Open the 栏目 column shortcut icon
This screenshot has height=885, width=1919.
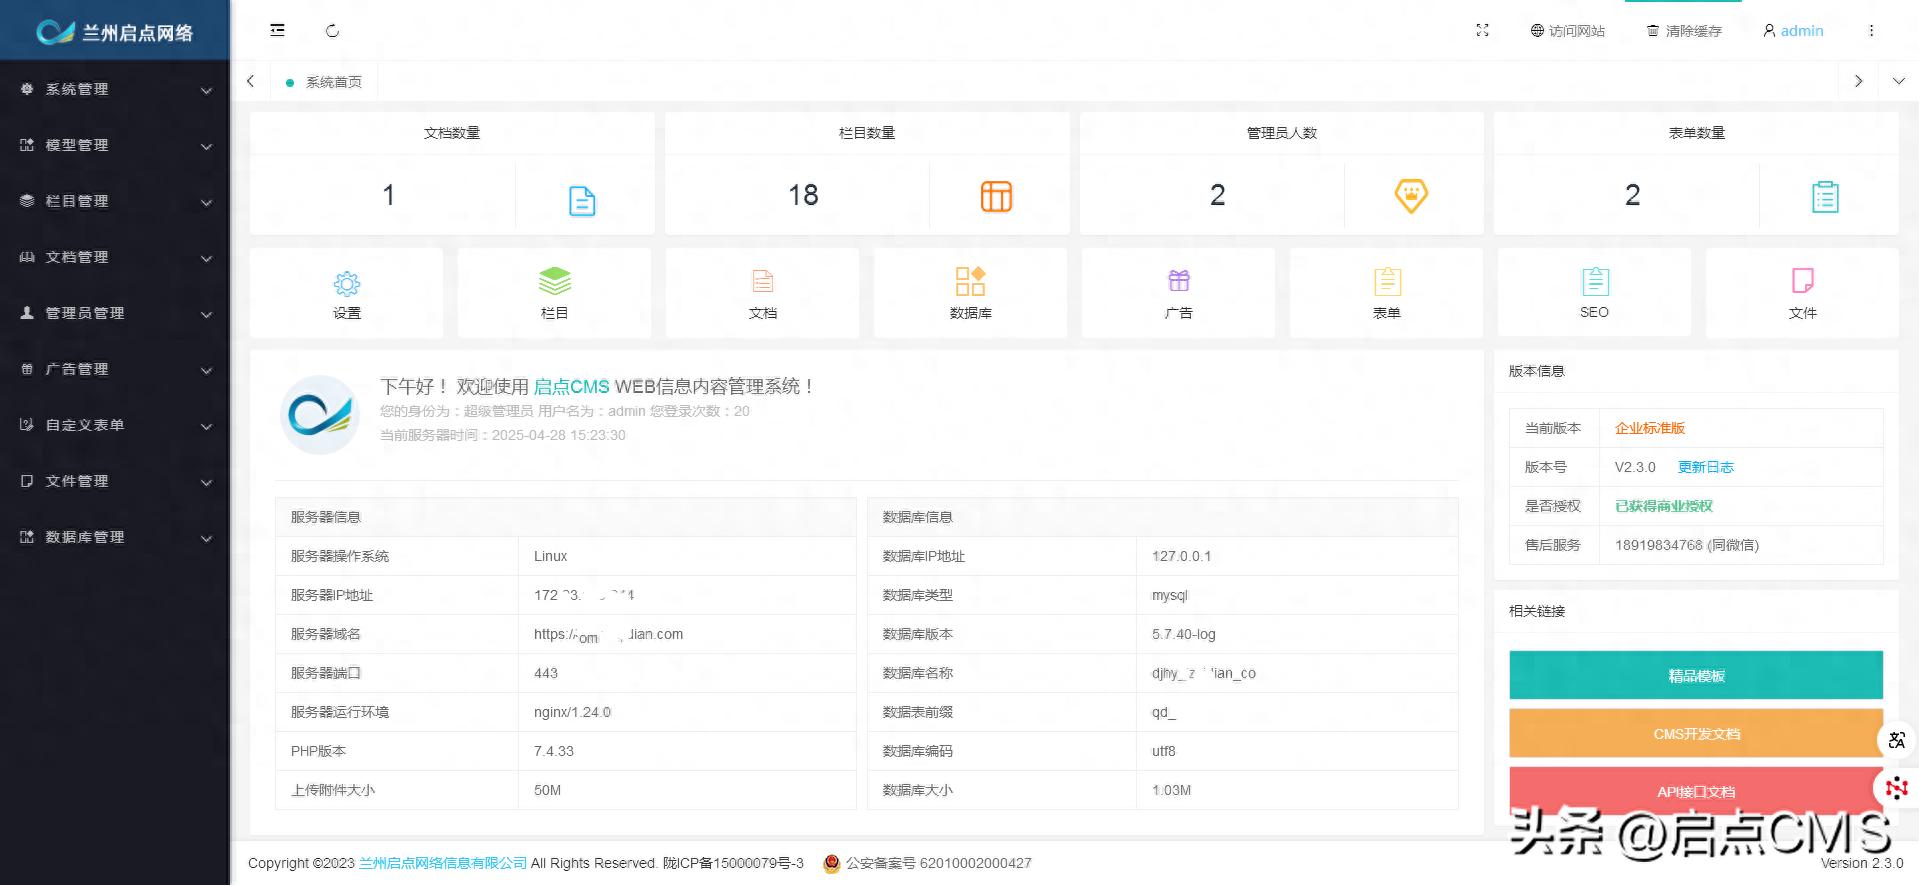pyautogui.click(x=554, y=281)
